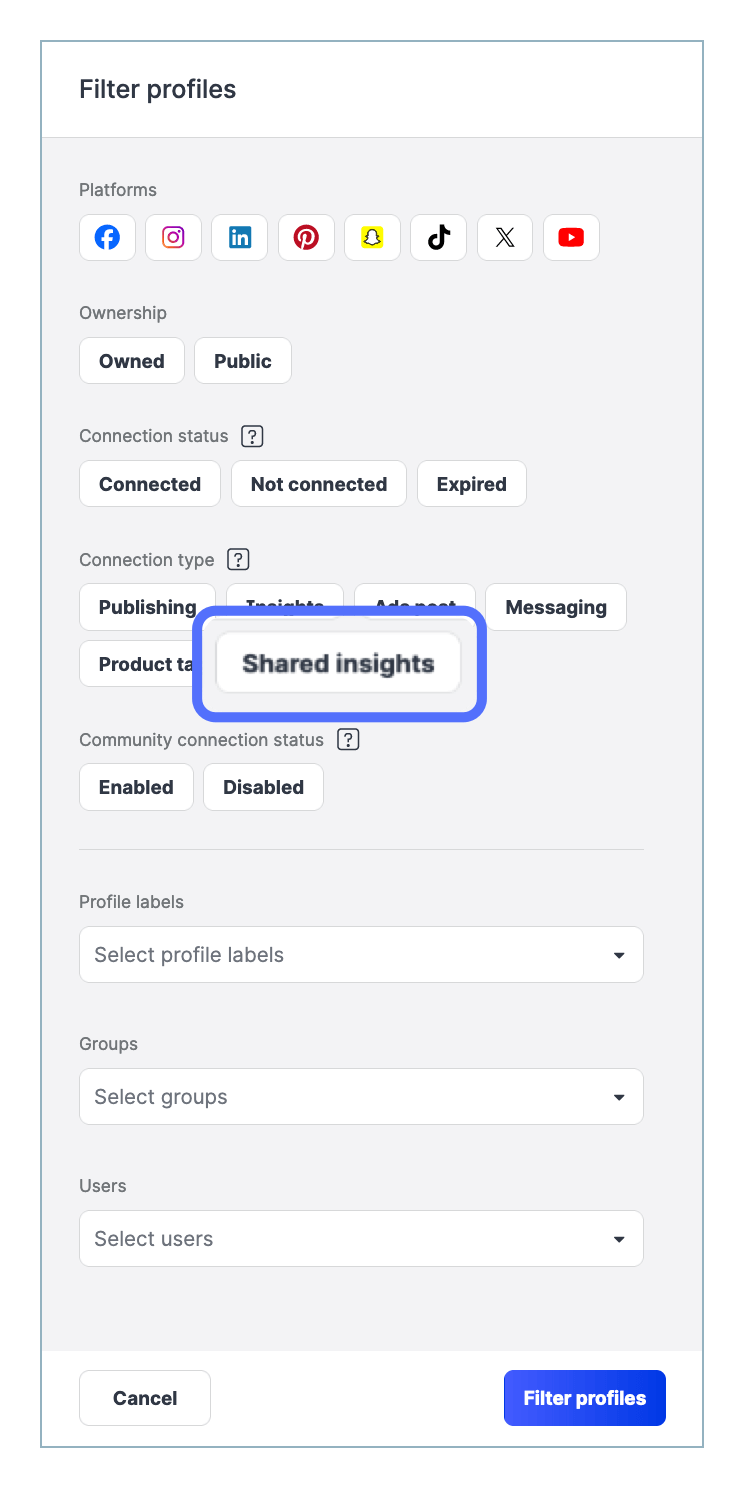
Task: Toggle the Not connected status filter
Action: click(318, 483)
